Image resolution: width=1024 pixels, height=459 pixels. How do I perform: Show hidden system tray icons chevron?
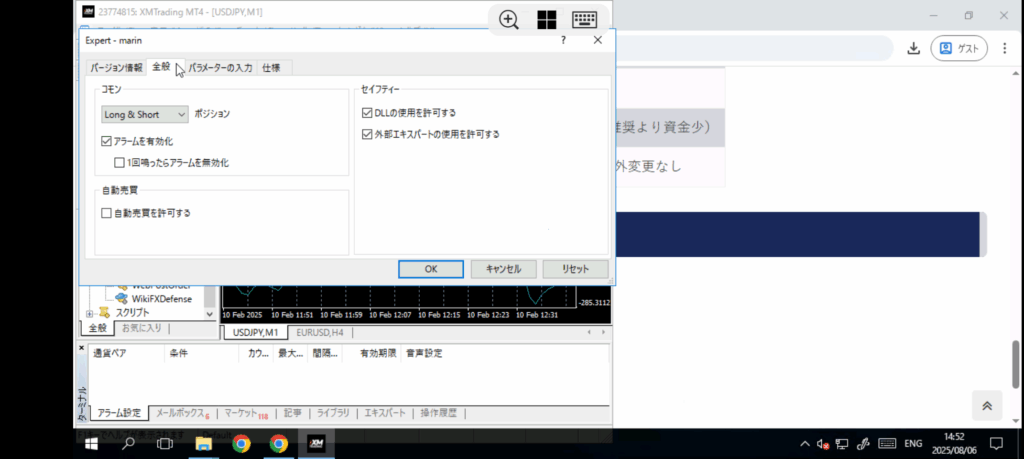coord(804,443)
